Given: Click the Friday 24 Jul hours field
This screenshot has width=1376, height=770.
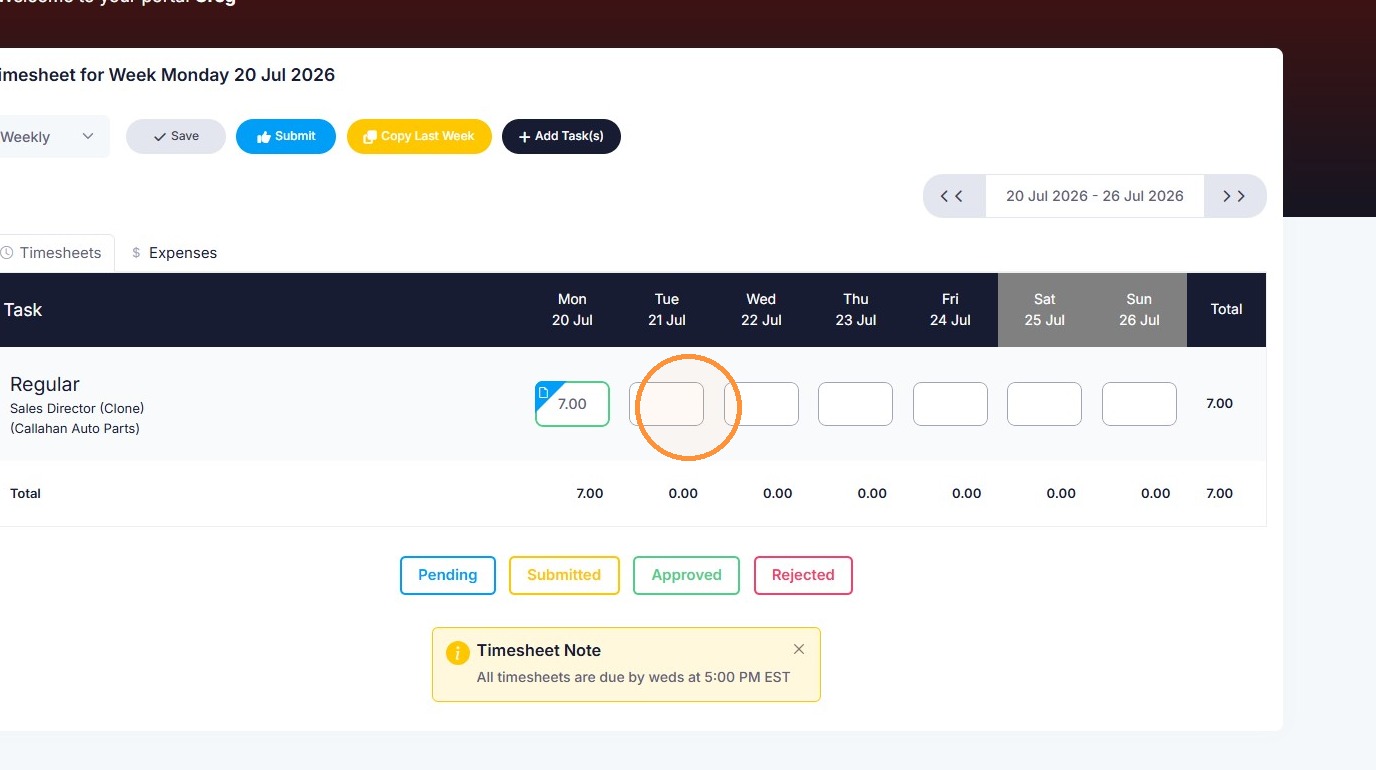Looking at the screenshot, I should [950, 404].
